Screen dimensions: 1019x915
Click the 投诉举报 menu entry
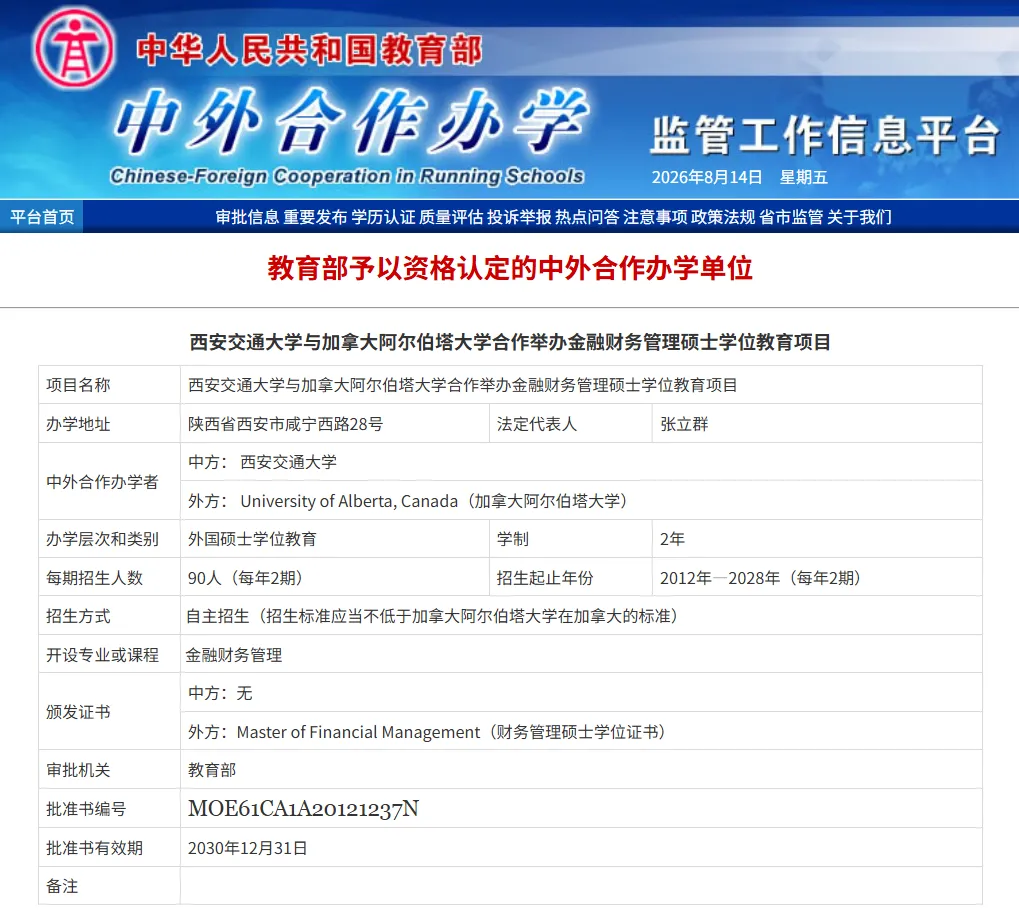click(519, 217)
